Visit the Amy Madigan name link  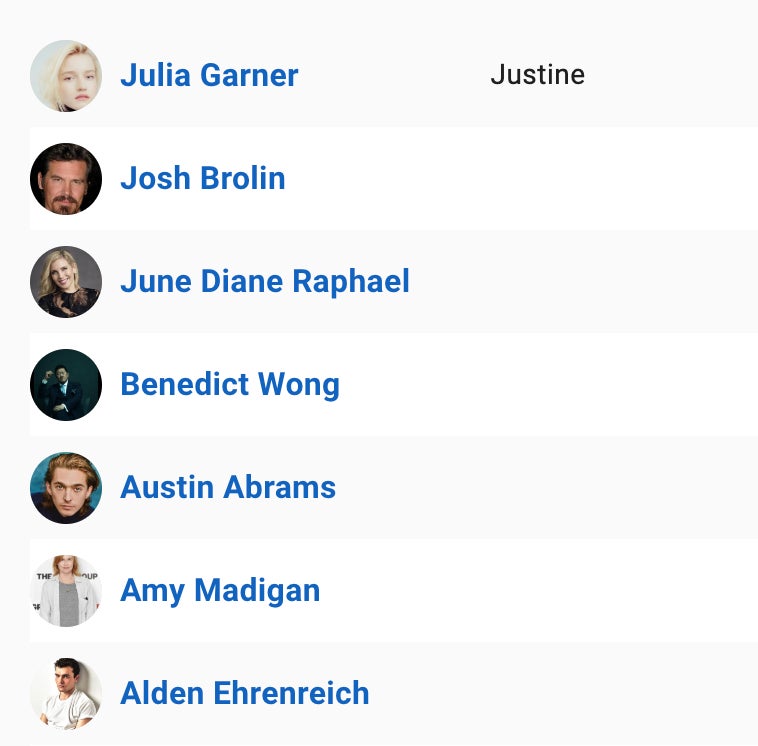pyautogui.click(x=220, y=591)
